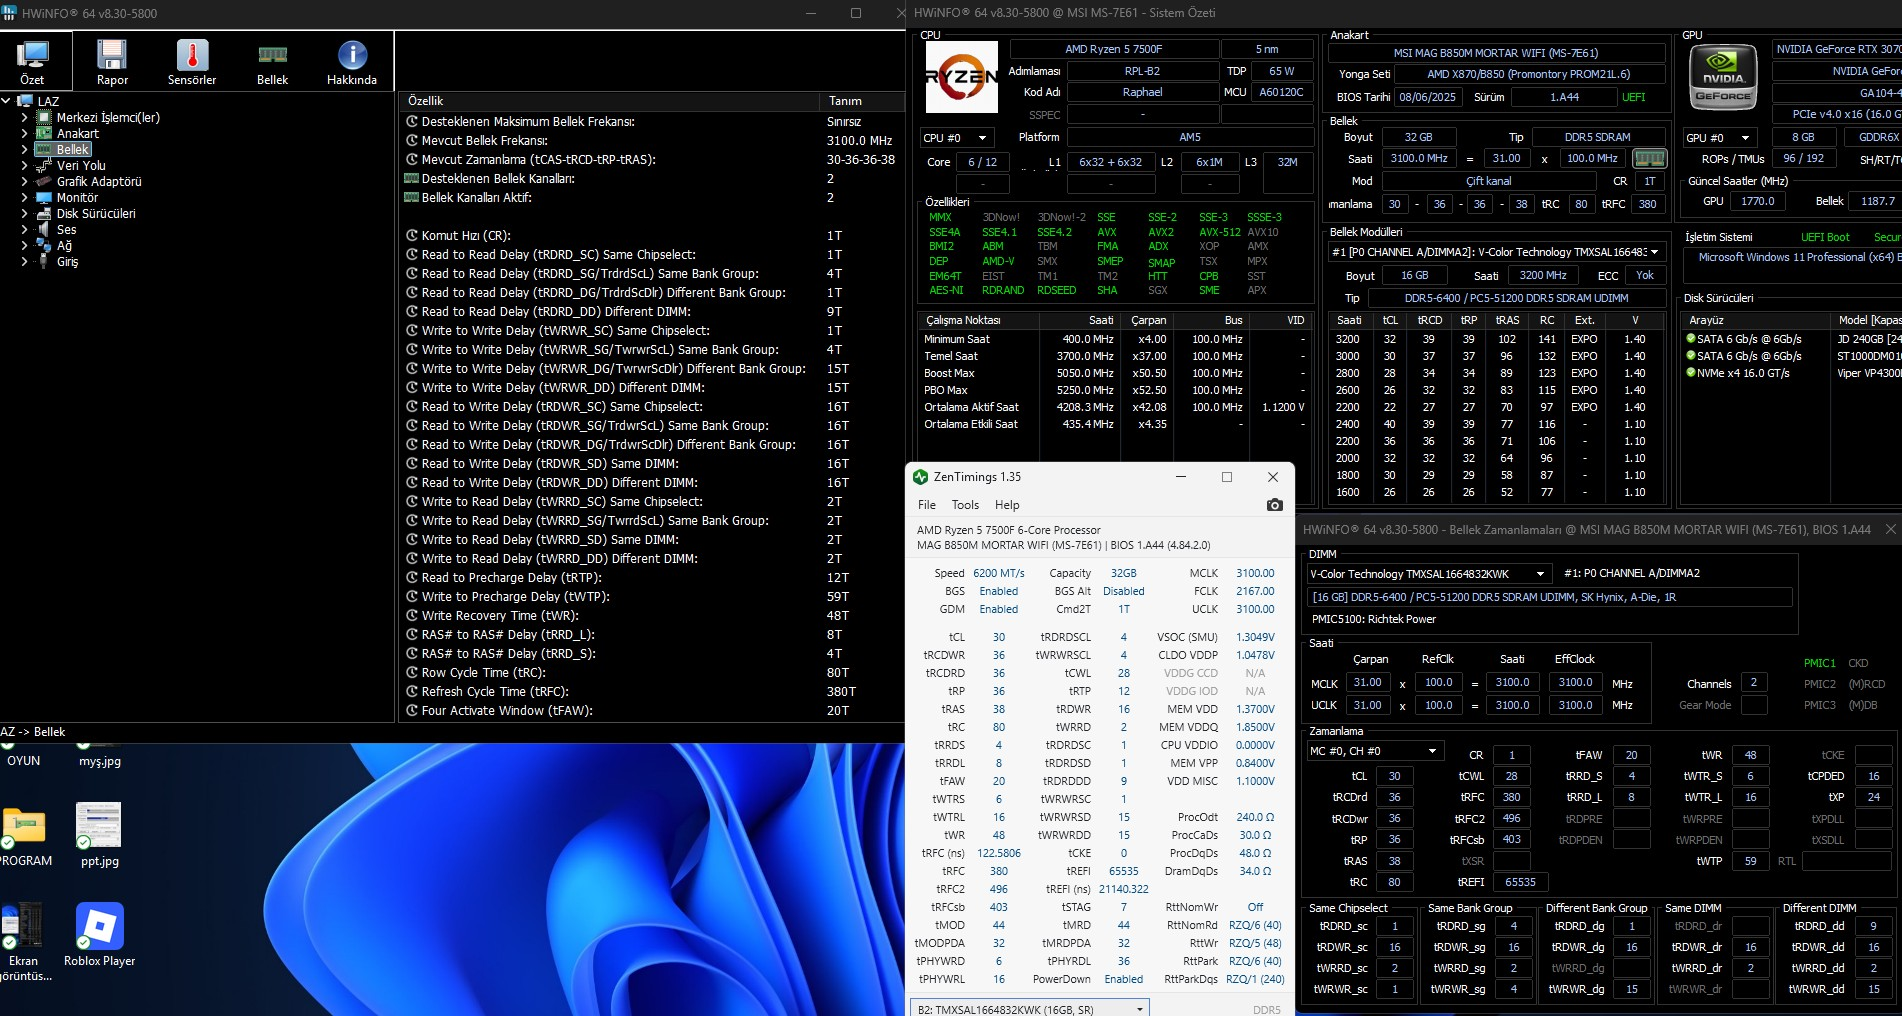Click the BIOS date 08/06/2025 field
The width and height of the screenshot is (1902, 1016).
[x=1427, y=97]
